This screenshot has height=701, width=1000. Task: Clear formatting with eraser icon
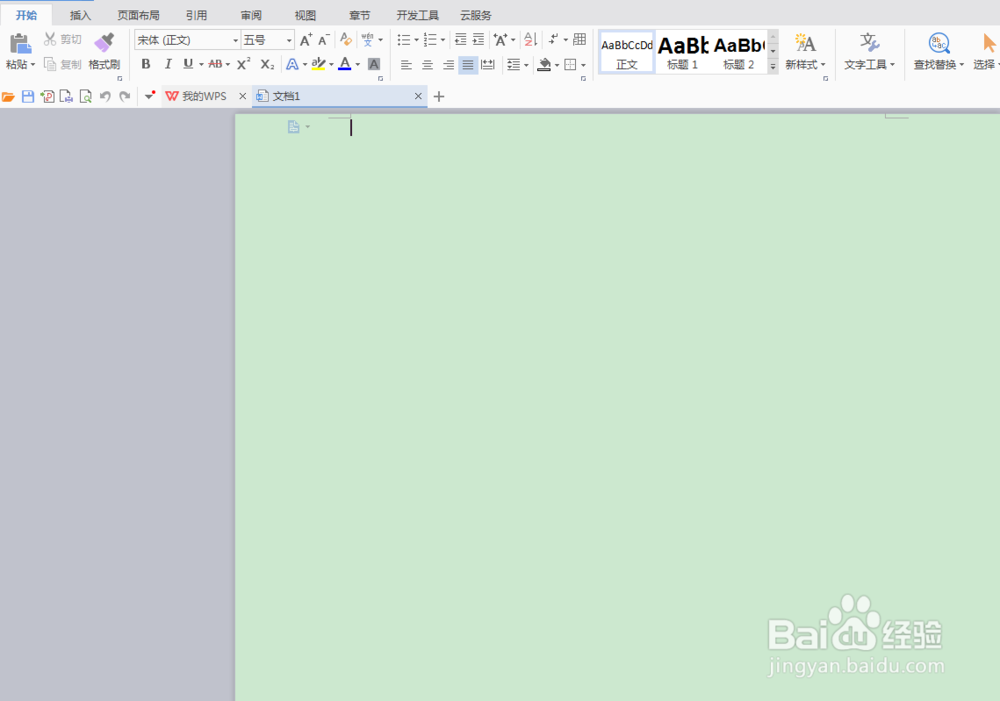346,40
